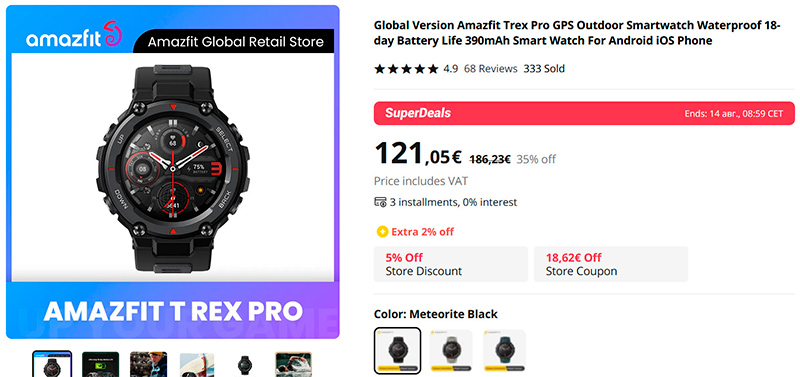Click the five-star rating icons

pos(406,69)
